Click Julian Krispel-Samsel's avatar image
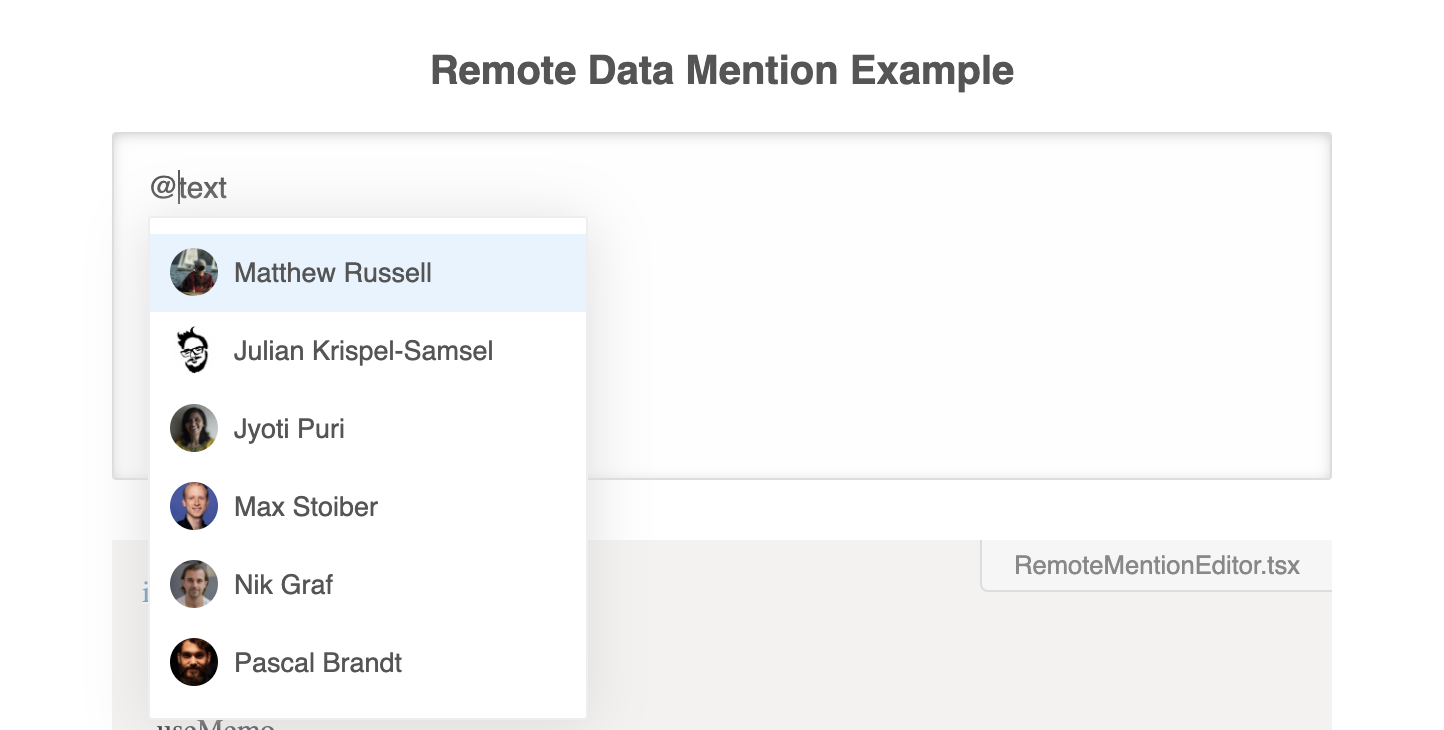Viewport: 1444px width, 730px height. pos(193,350)
